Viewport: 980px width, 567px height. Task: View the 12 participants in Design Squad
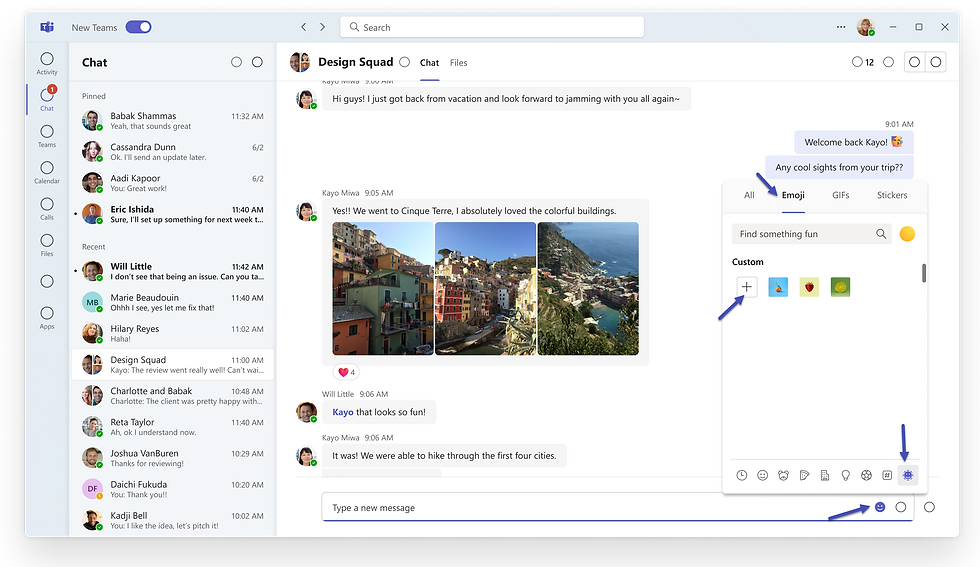[x=863, y=62]
